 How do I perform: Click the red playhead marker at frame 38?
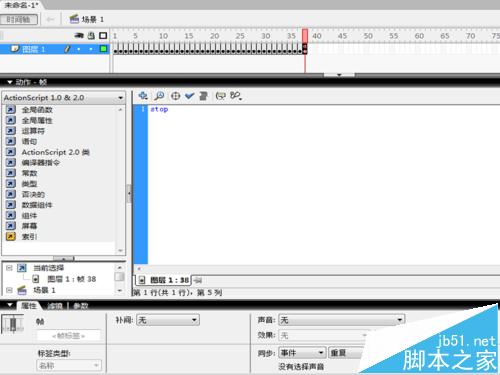[x=305, y=35]
